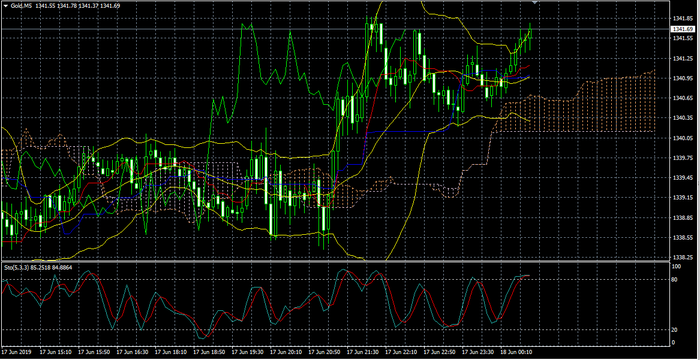The width and height of the screenshot is (700, 360).
Task: Click the 1340.65 price axis label
Action: 682,98
